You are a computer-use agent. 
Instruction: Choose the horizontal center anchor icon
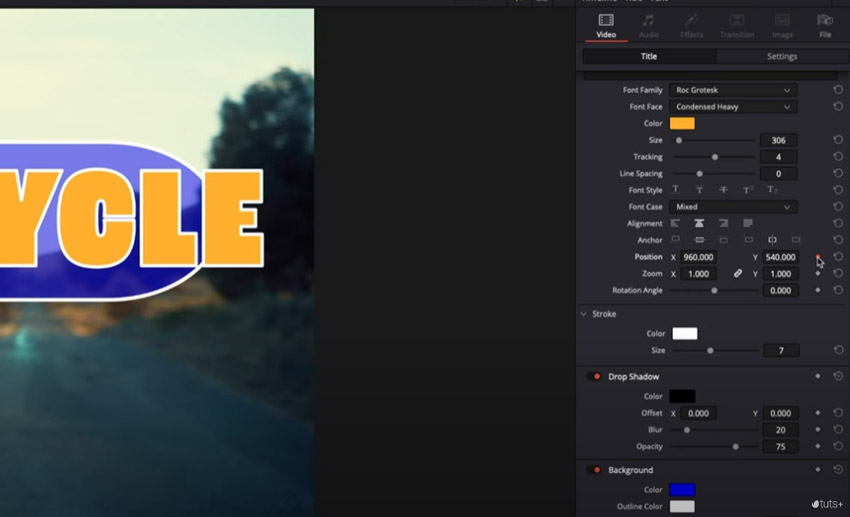[x=772, y=240]
